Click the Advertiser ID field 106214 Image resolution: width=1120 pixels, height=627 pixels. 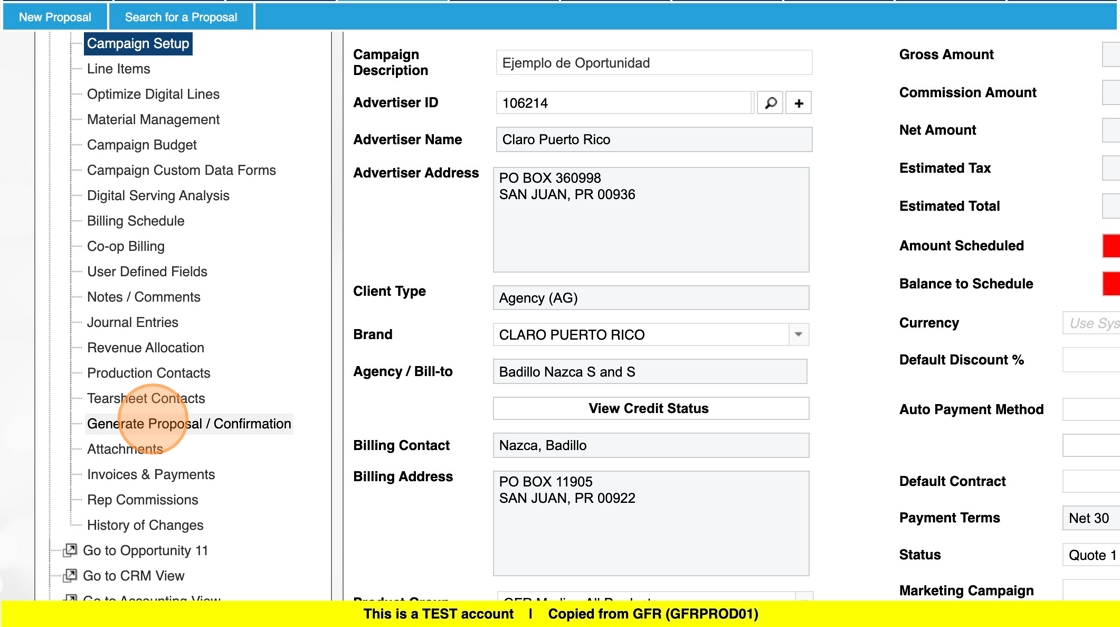pyautogui.click(x=624, y=103)
